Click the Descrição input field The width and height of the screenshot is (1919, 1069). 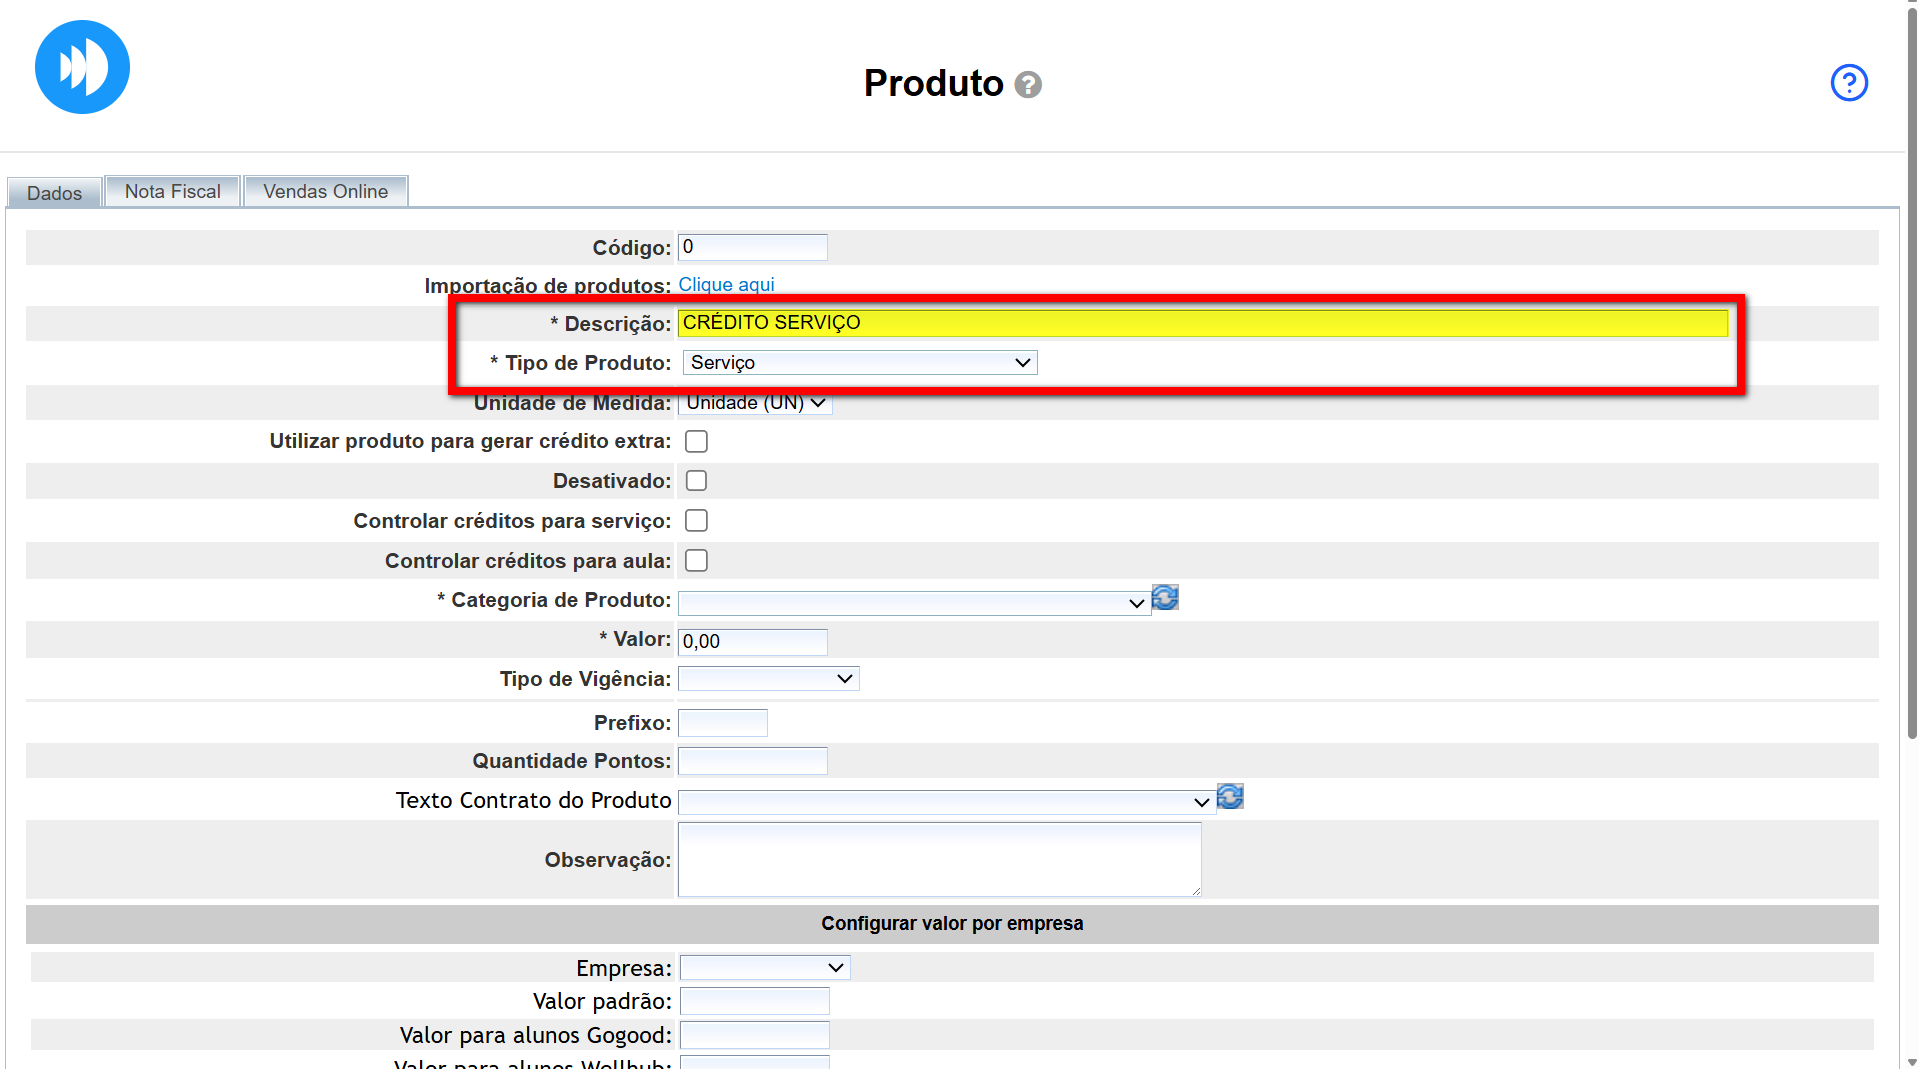1202,323
